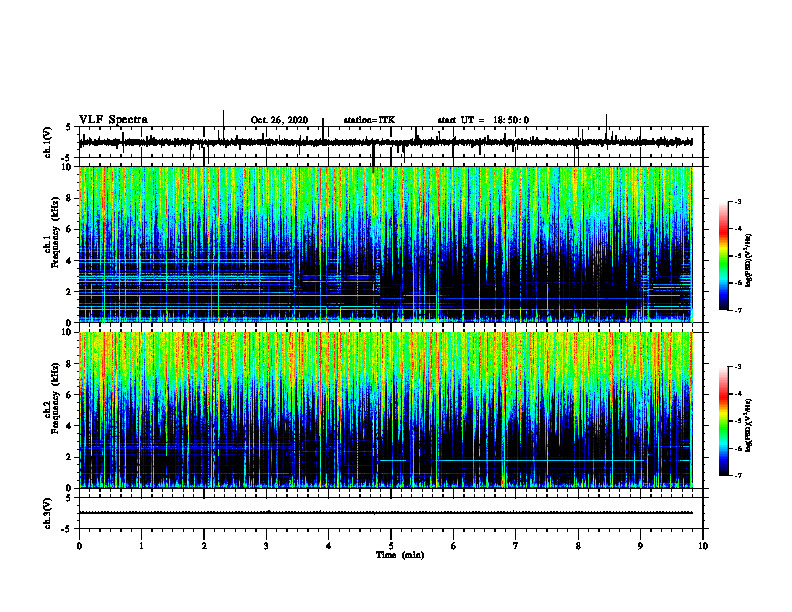Image resolution: width=792 pixels, height=612 pixels.
Task: Click time axis tick label "5"
Action: click(391, 546)
